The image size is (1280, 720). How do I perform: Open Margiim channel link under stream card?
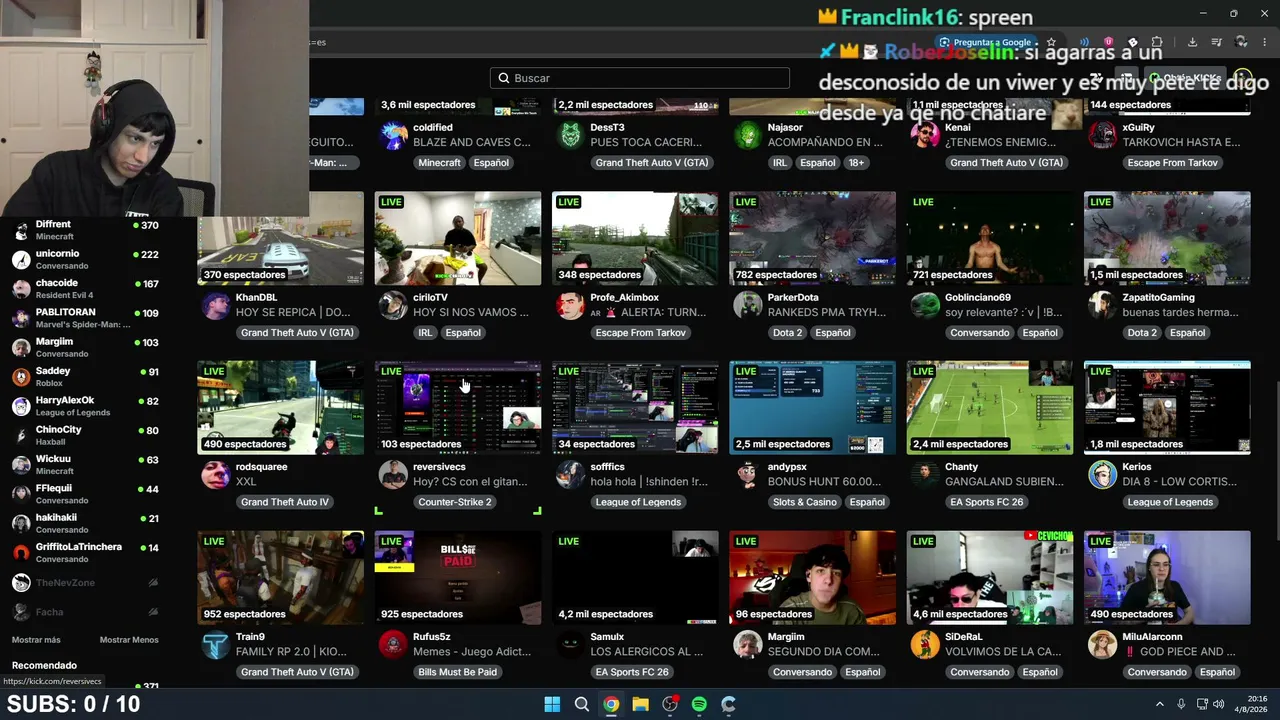[x=786, y=637]
